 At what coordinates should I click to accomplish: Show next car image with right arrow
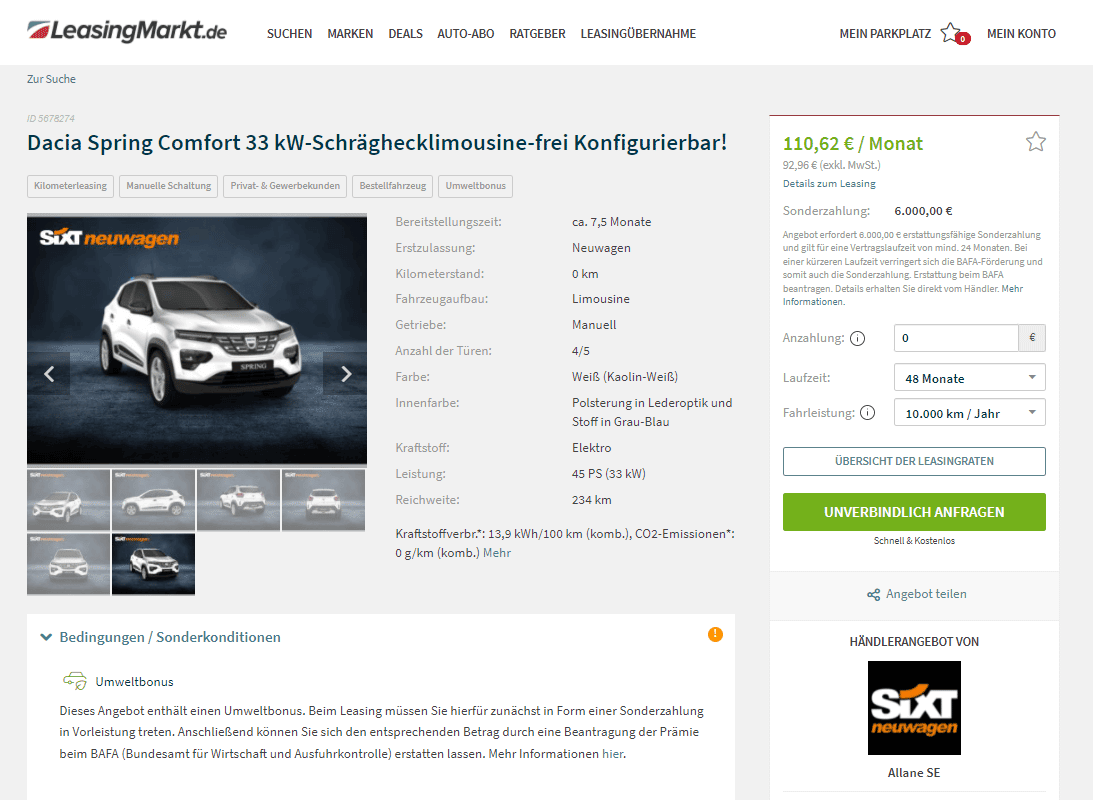(345, 374)
